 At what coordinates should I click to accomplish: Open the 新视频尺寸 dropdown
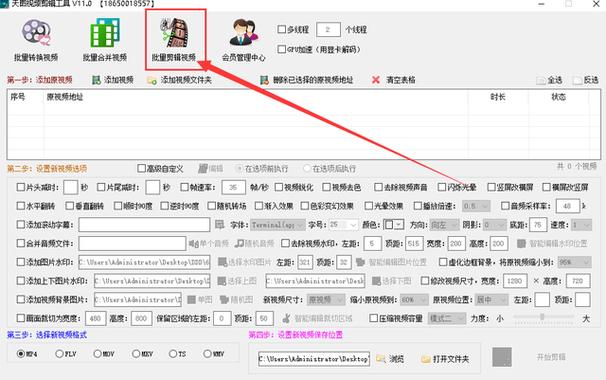pyautogui.click(x=326, y=300)
